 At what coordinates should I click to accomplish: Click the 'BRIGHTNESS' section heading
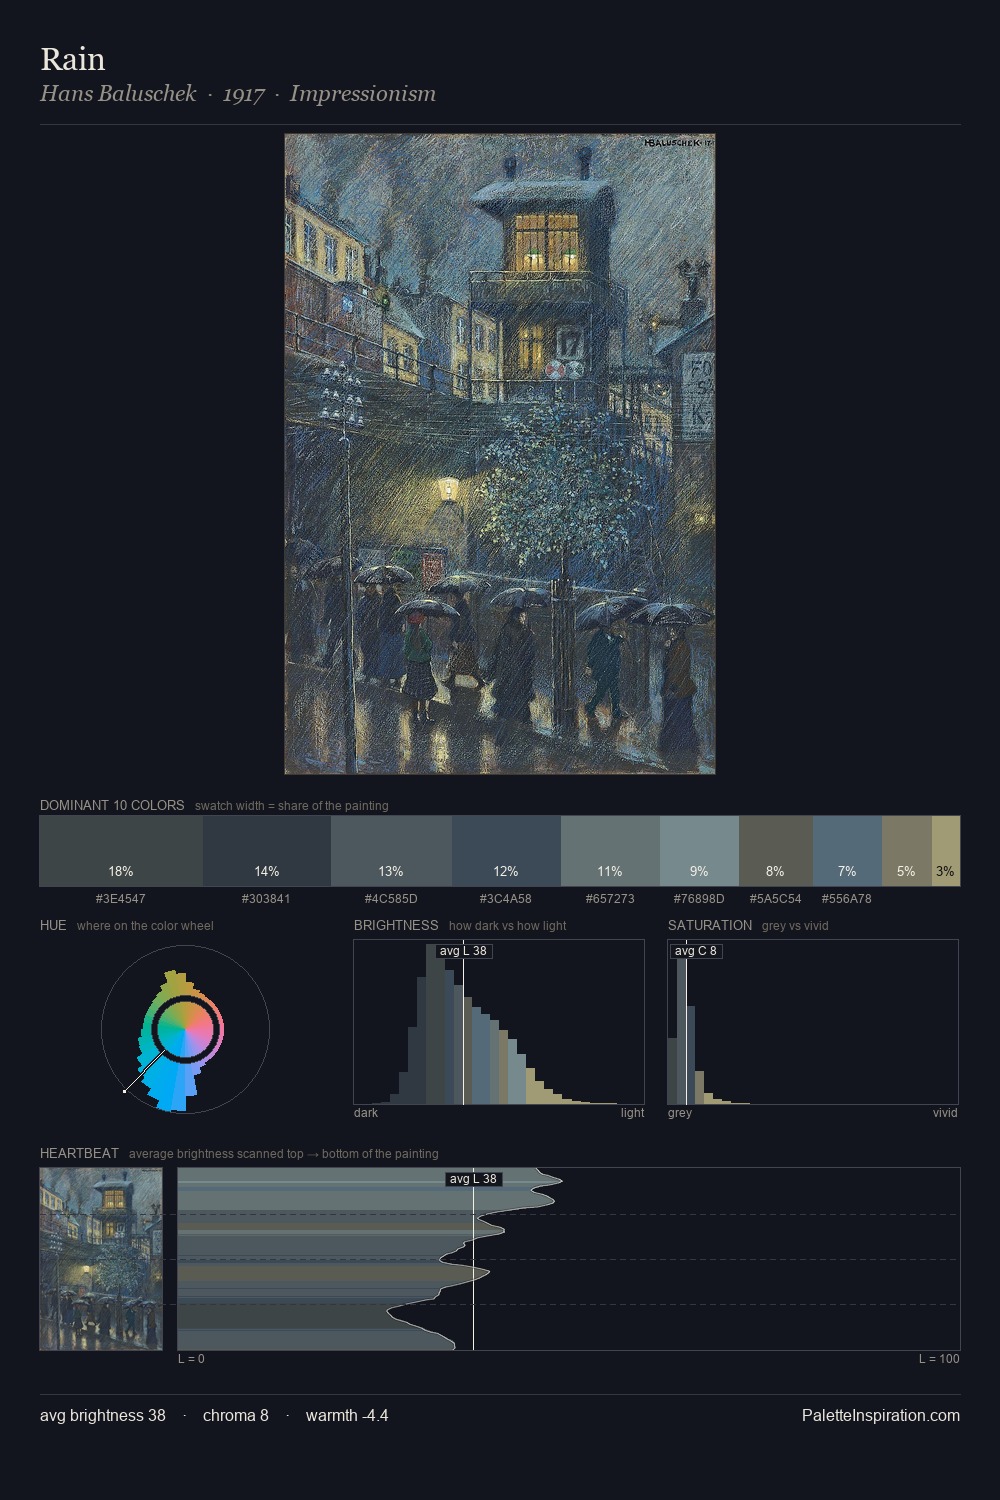396,925
